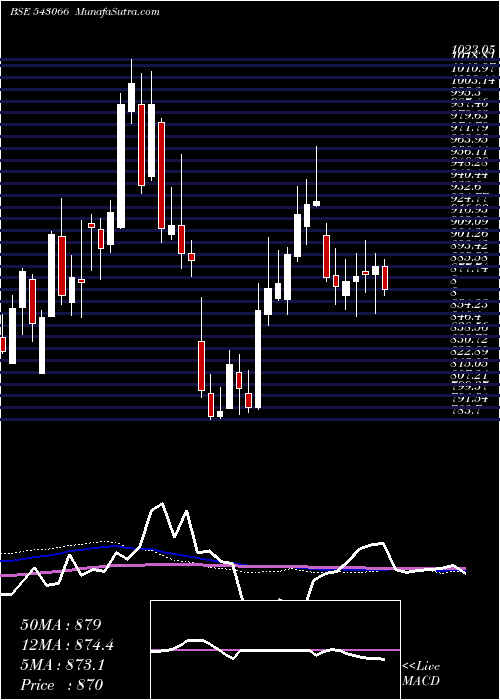Click the last red candlestick on the right
Viewport: 500px width, 700px height.
tap(385, 278)
